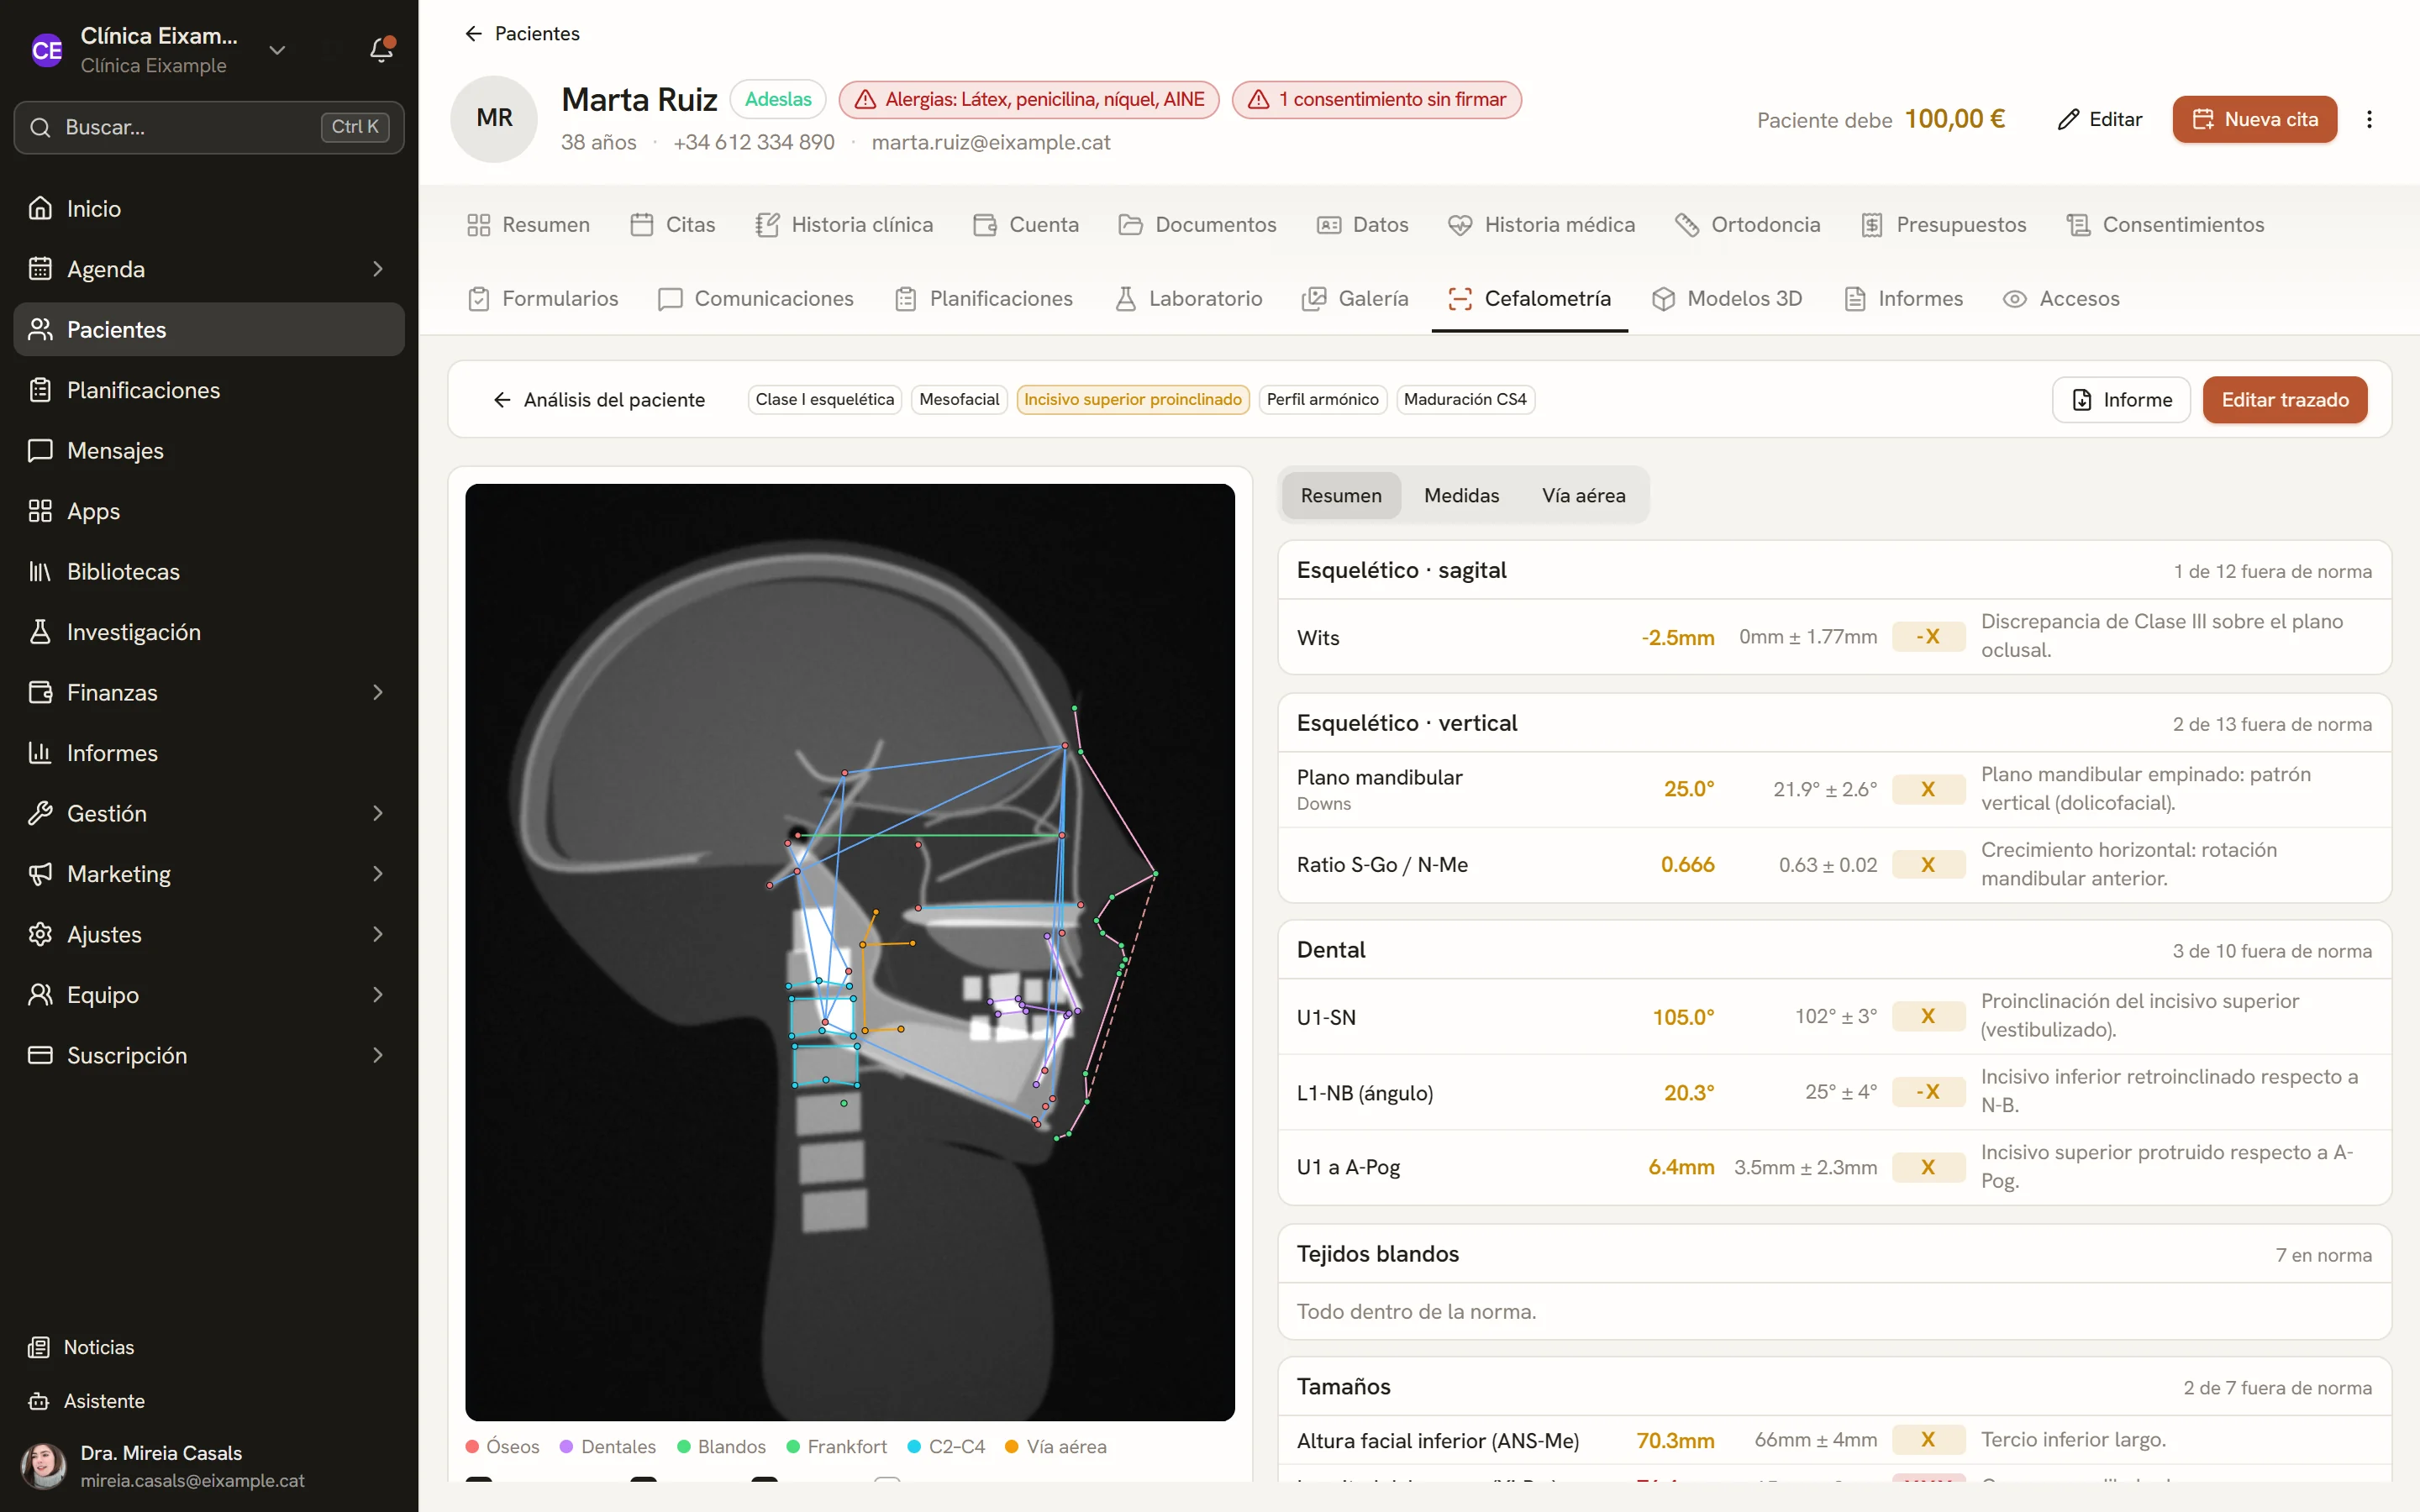Expand the Agenda submenu chevron
Image resolution: width=2420 pixels, height=1512 pixels.
click(x=378, y=269)
